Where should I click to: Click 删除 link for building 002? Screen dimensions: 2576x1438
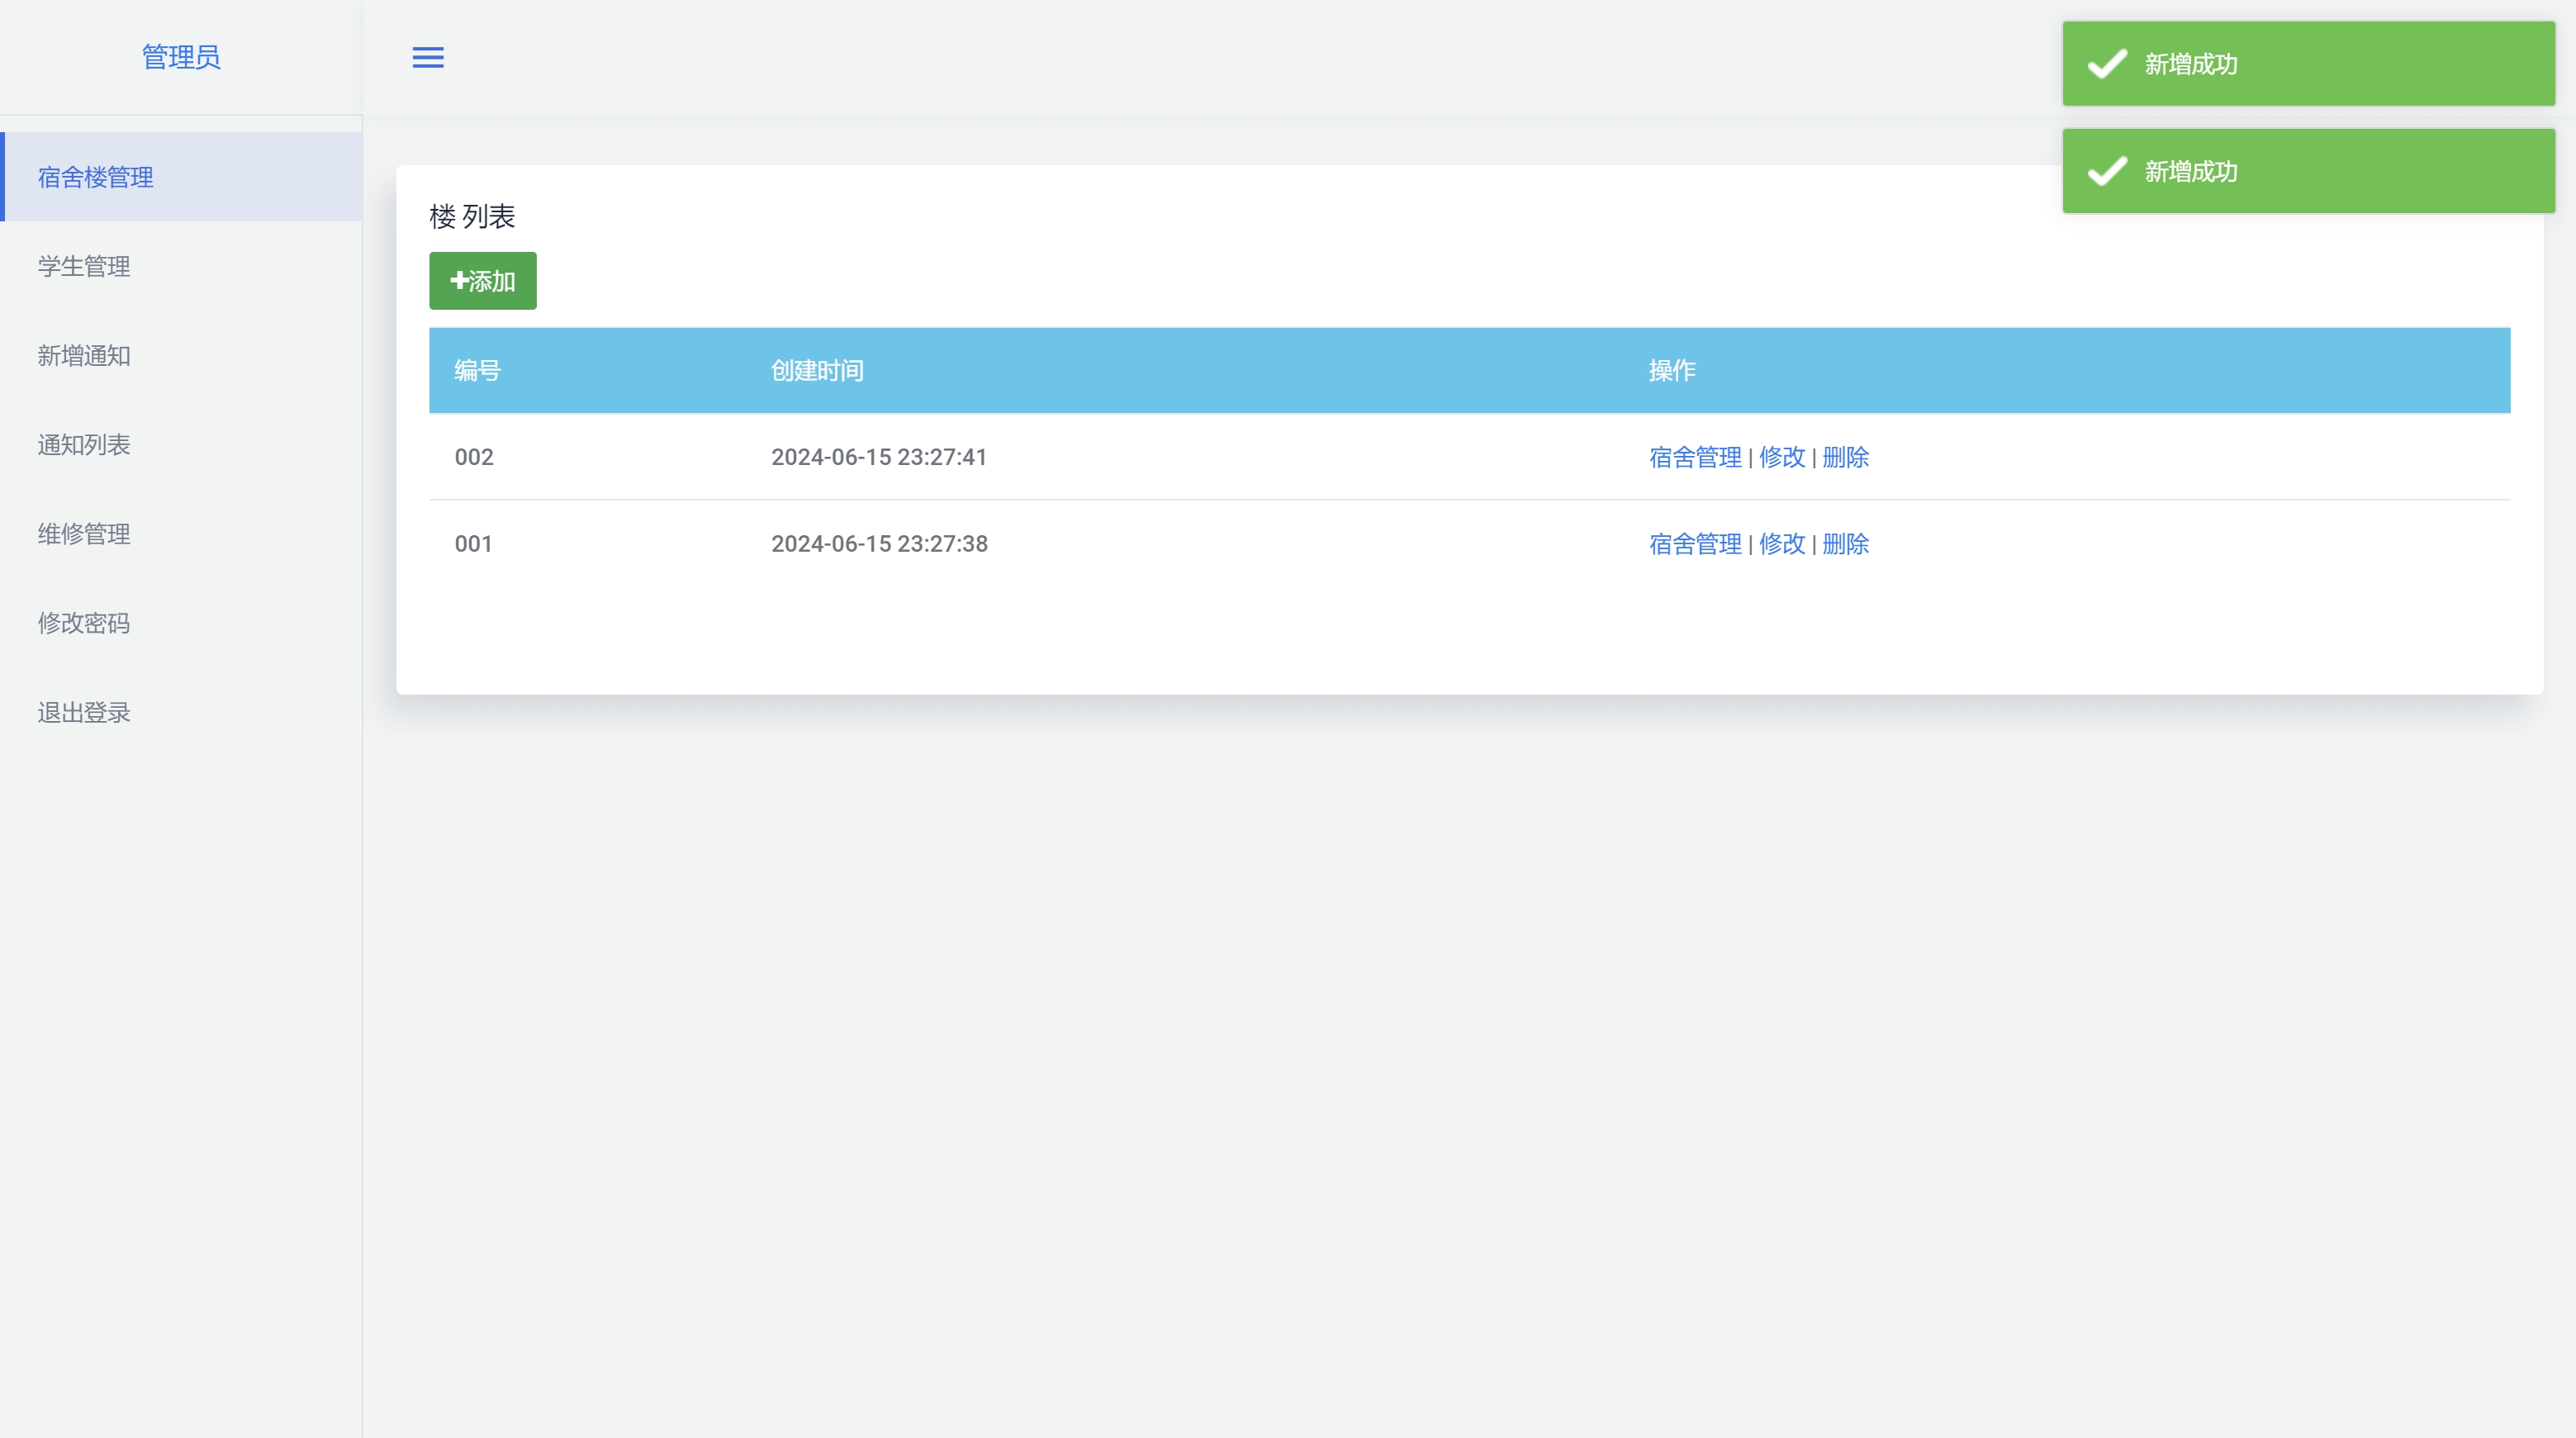[x=1845, y=457]
